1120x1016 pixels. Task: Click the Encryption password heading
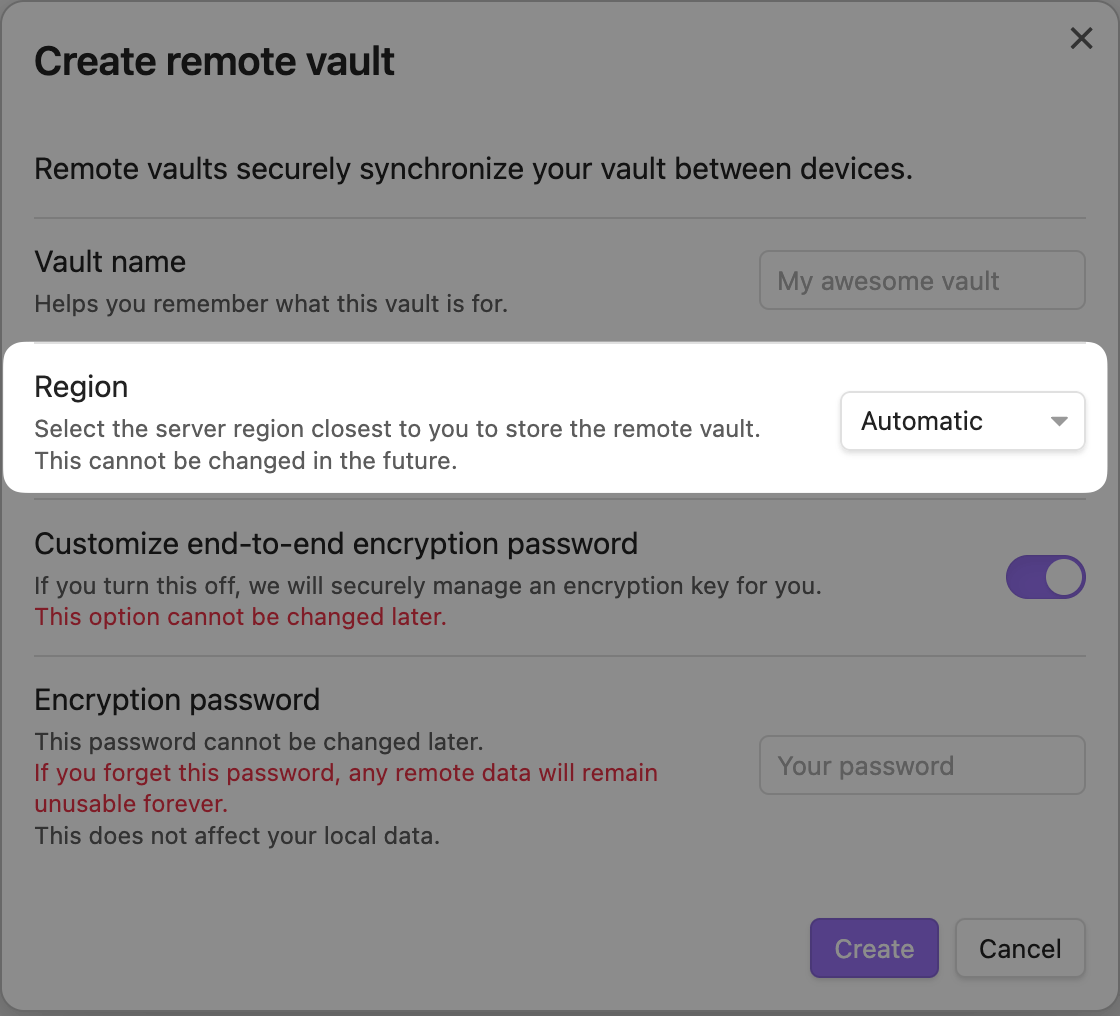177,700
